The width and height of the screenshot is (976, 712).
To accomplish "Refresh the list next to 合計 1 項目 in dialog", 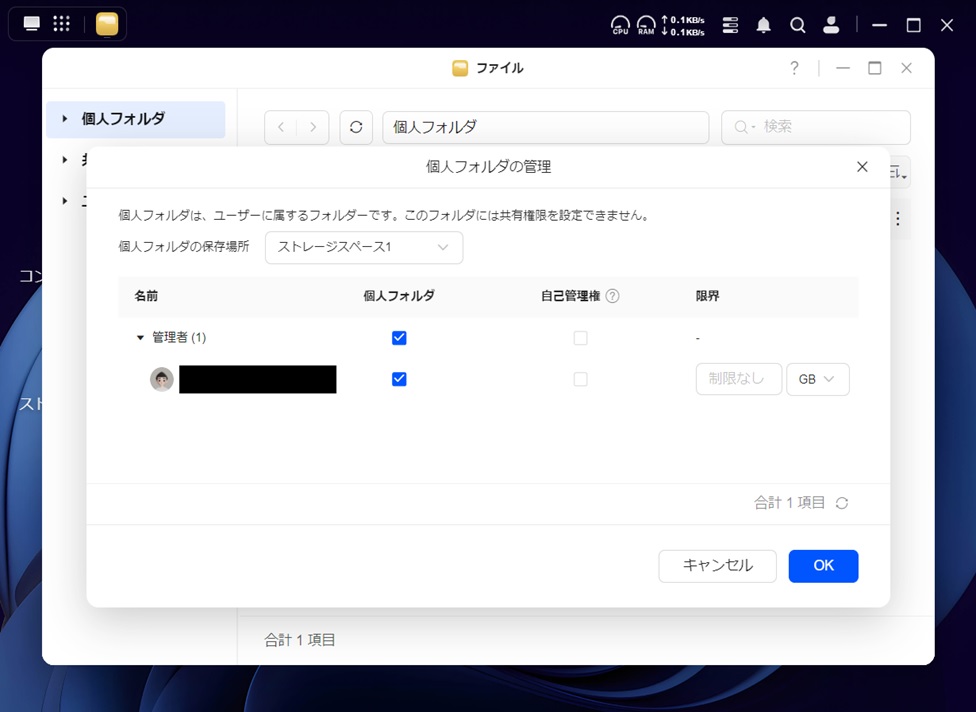I will [x=842, y=503].
